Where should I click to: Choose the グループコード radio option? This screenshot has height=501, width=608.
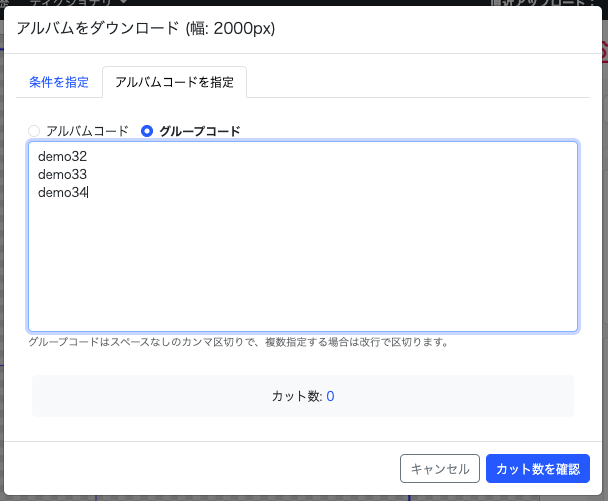[147, 131]
